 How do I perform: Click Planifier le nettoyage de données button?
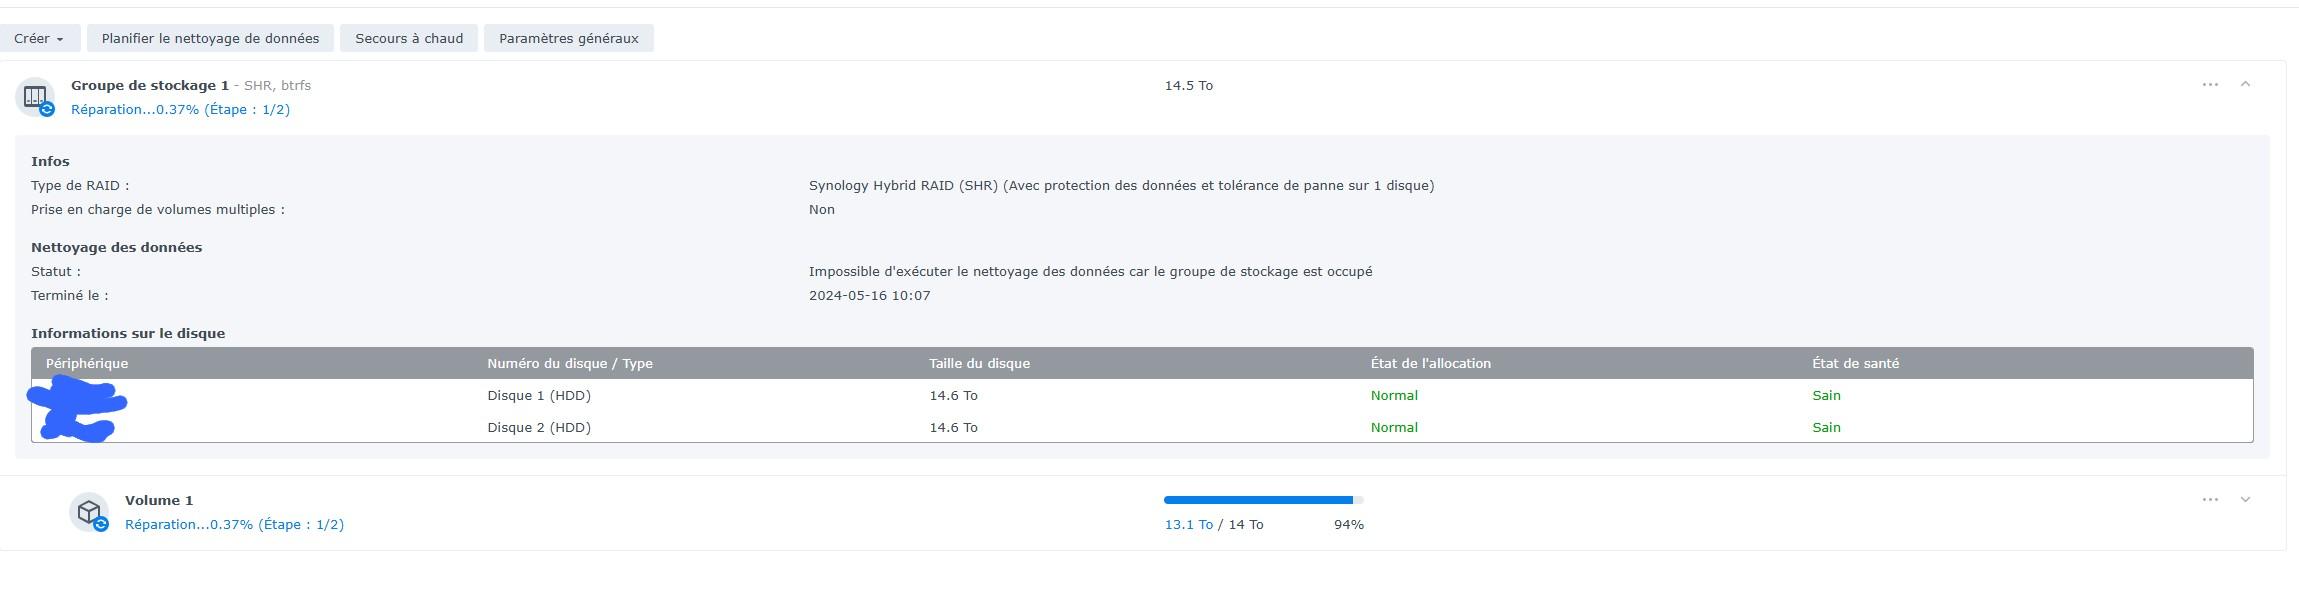coord(210,39)
